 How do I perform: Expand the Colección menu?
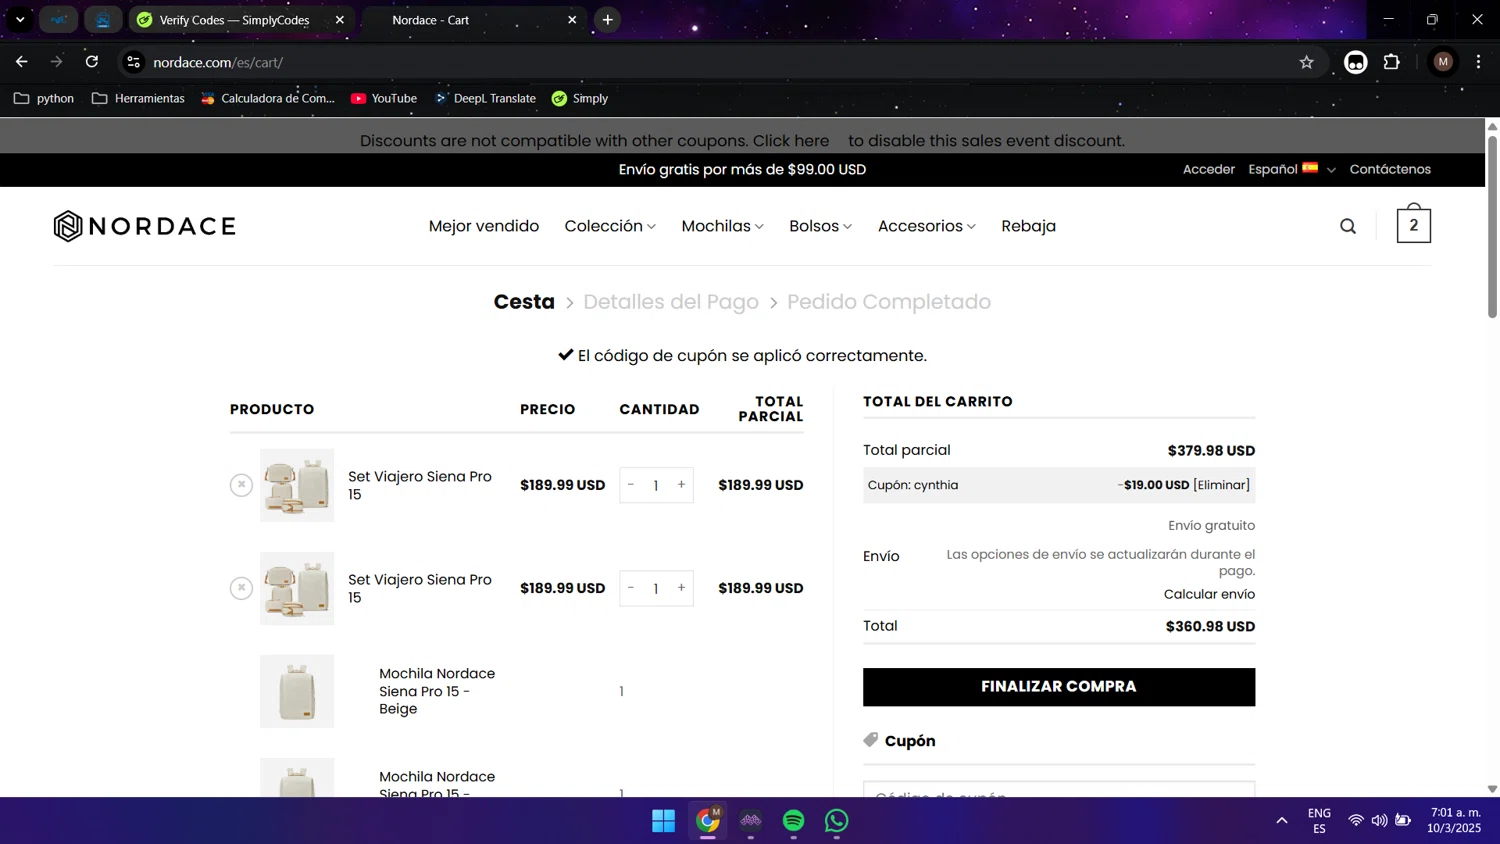coord(610,226)
